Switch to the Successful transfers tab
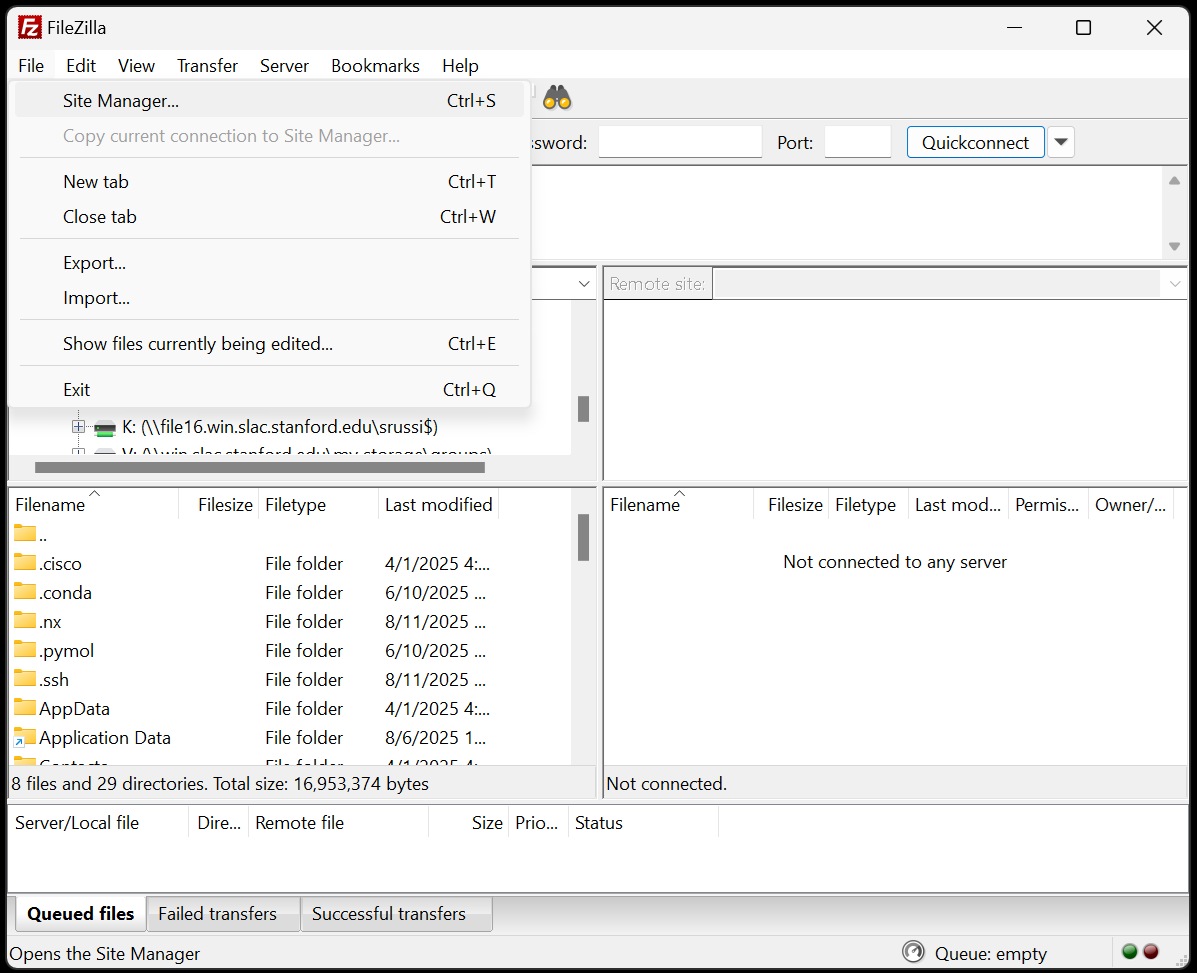The height and width of the screenshot is (973, 1197). (389, 914)
